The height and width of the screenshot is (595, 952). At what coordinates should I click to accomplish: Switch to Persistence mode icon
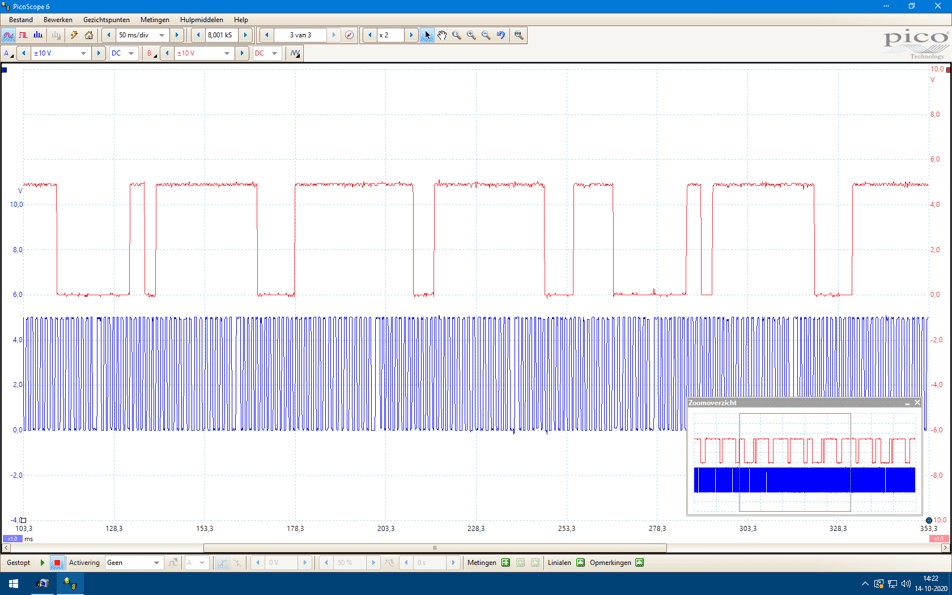click(x=23, y=35)
